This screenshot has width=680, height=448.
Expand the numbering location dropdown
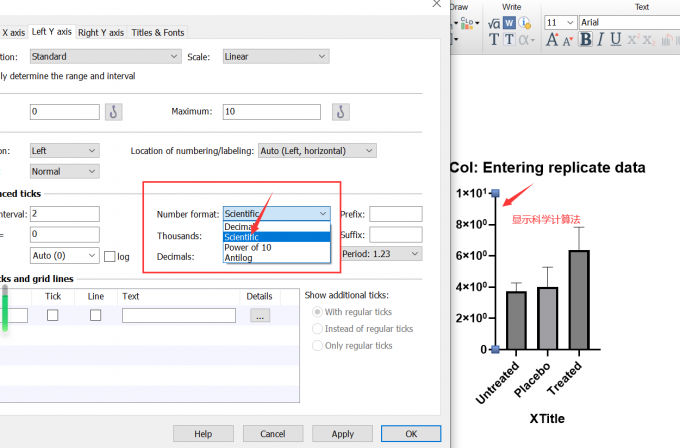point(316,150)
